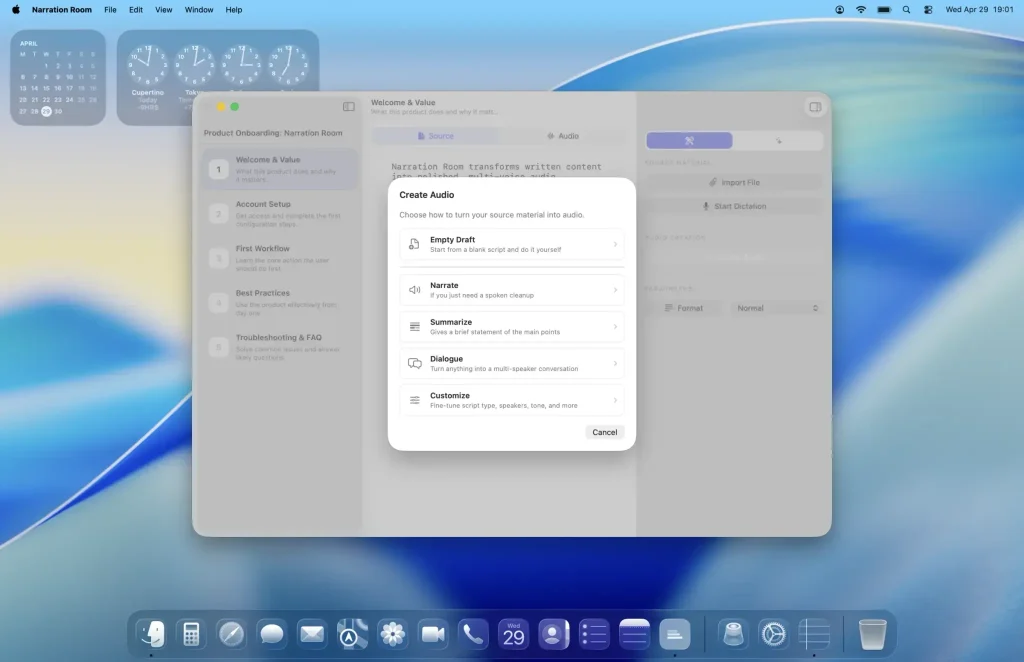
Task: Expand the Empty Draft row chevron
Action: point(615,244)
